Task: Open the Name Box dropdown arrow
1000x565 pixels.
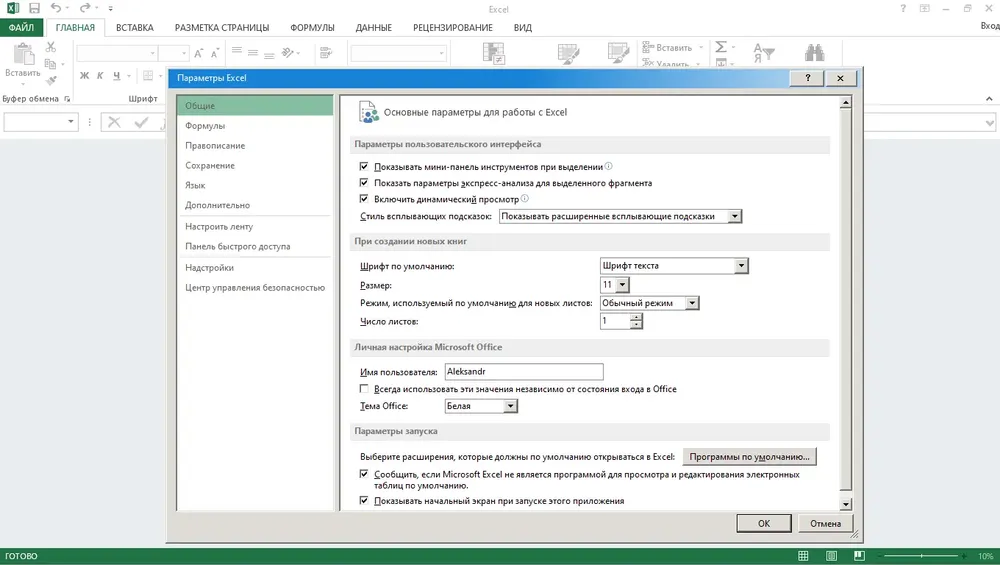Action: [71, 121]
